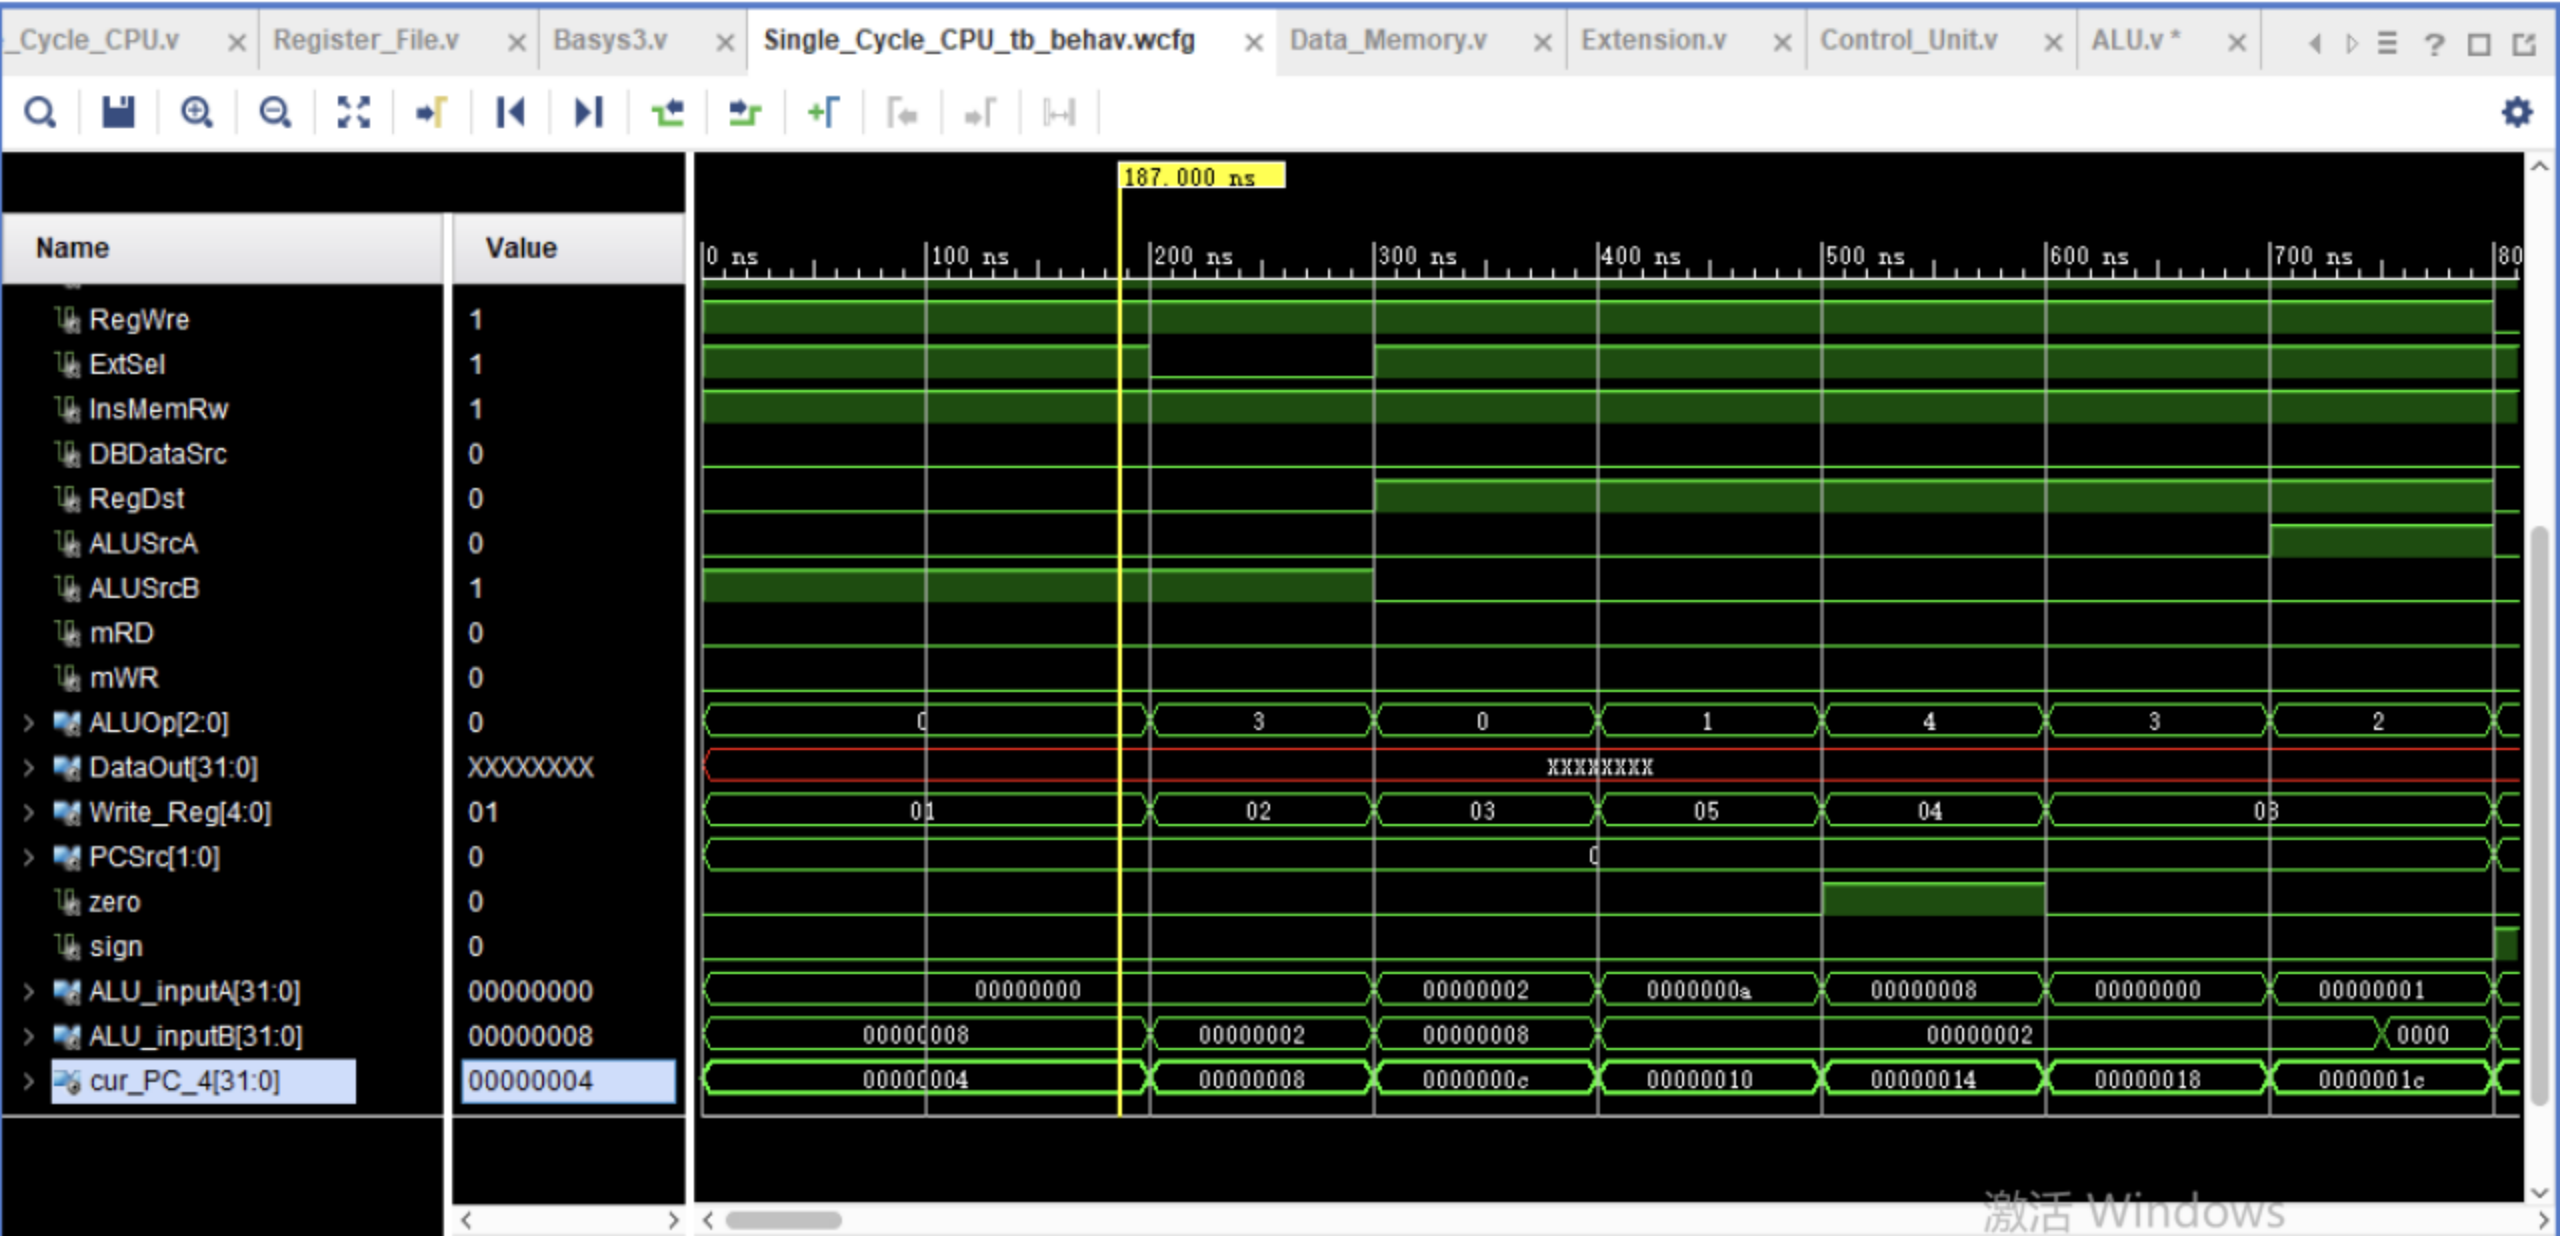Switch to Register_File.v tab
The height and width of the screenshot is (1236, 2560).
pyautogui.click(x=366, y=40)
